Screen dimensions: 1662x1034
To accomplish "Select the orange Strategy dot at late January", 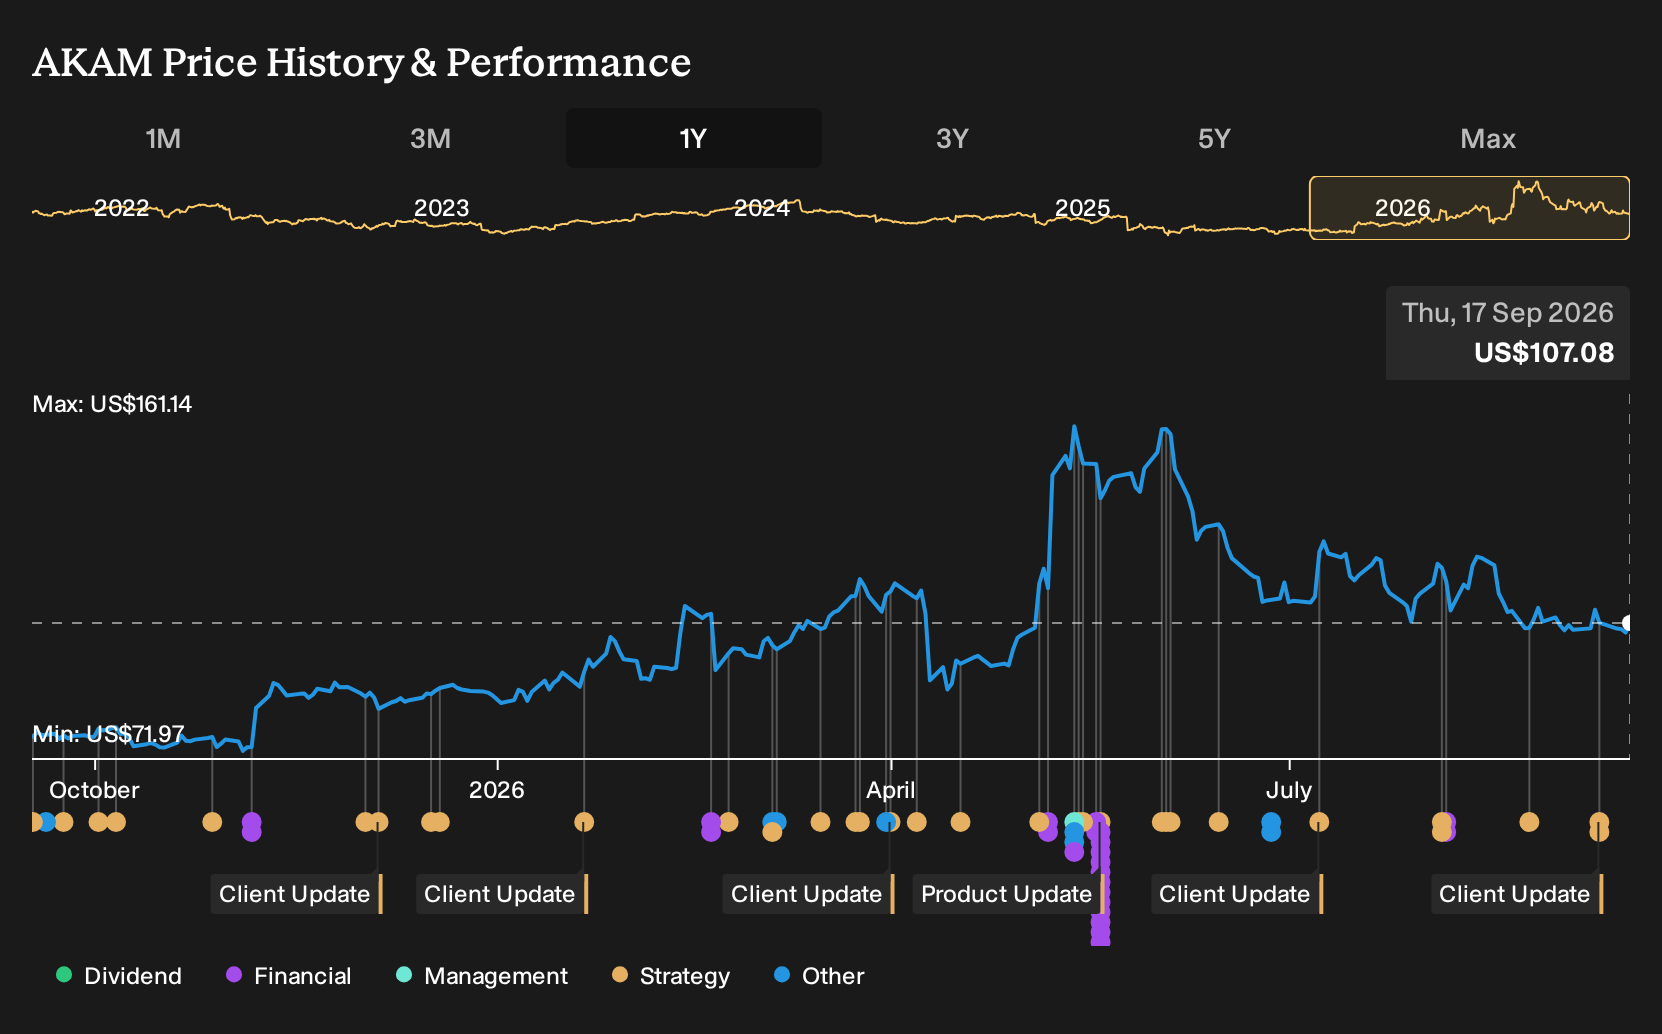I will coord(584,822).
